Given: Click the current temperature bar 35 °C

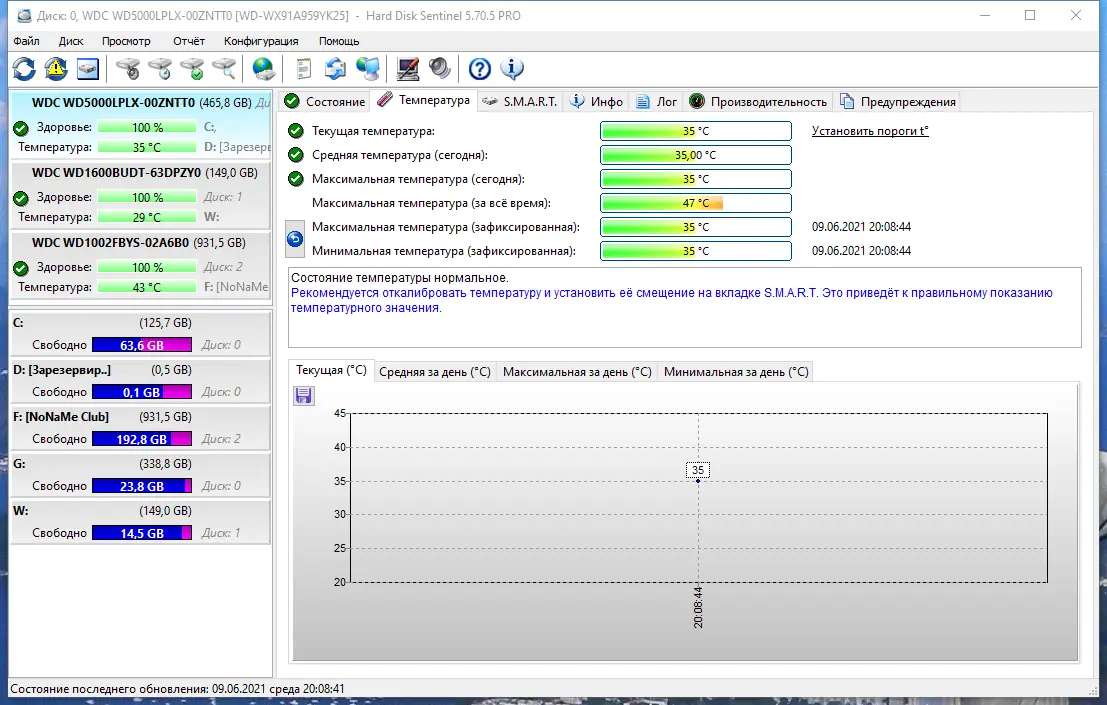Looking at the screenshot, I should click(695, 131).
